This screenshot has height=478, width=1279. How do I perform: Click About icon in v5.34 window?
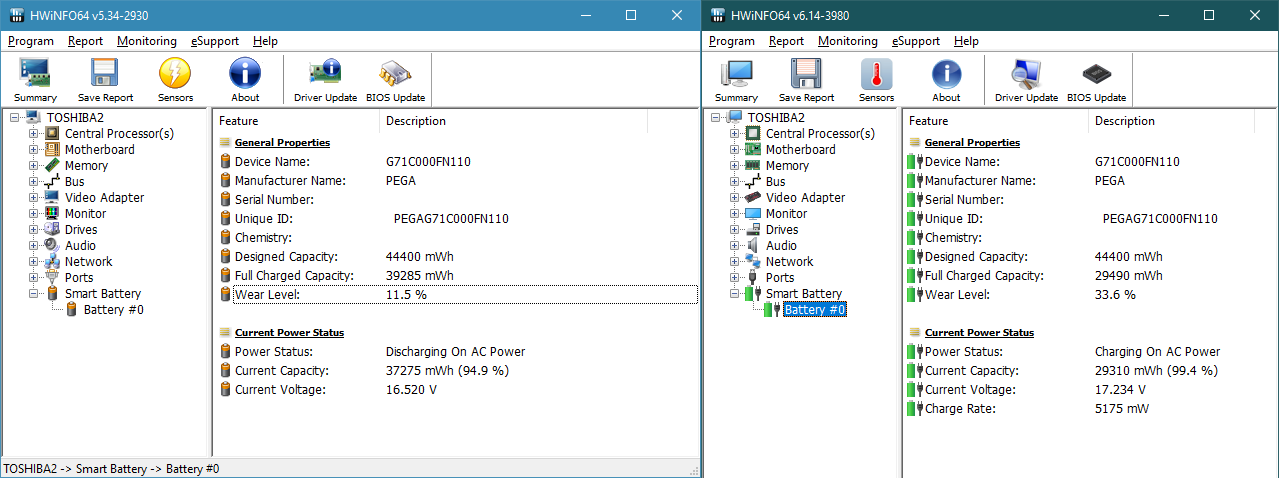pyautogui.click(x=245, y=80)
